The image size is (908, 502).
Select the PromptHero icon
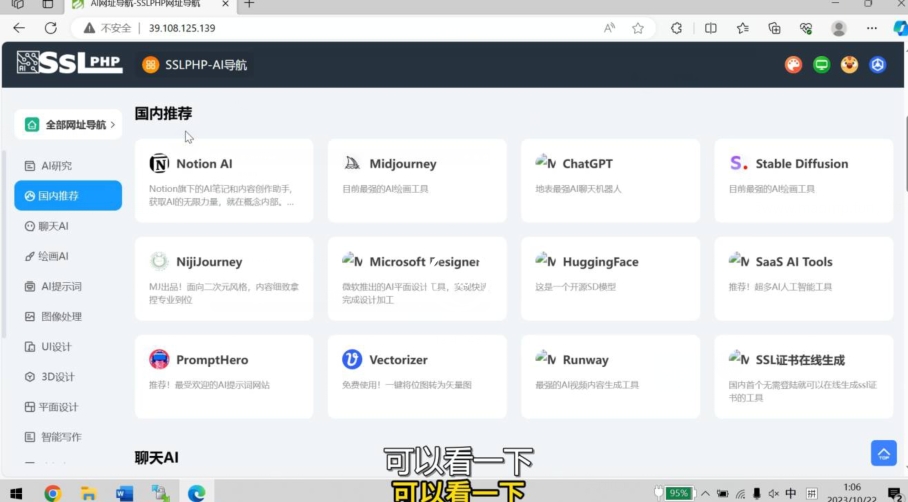click(159, 360)
